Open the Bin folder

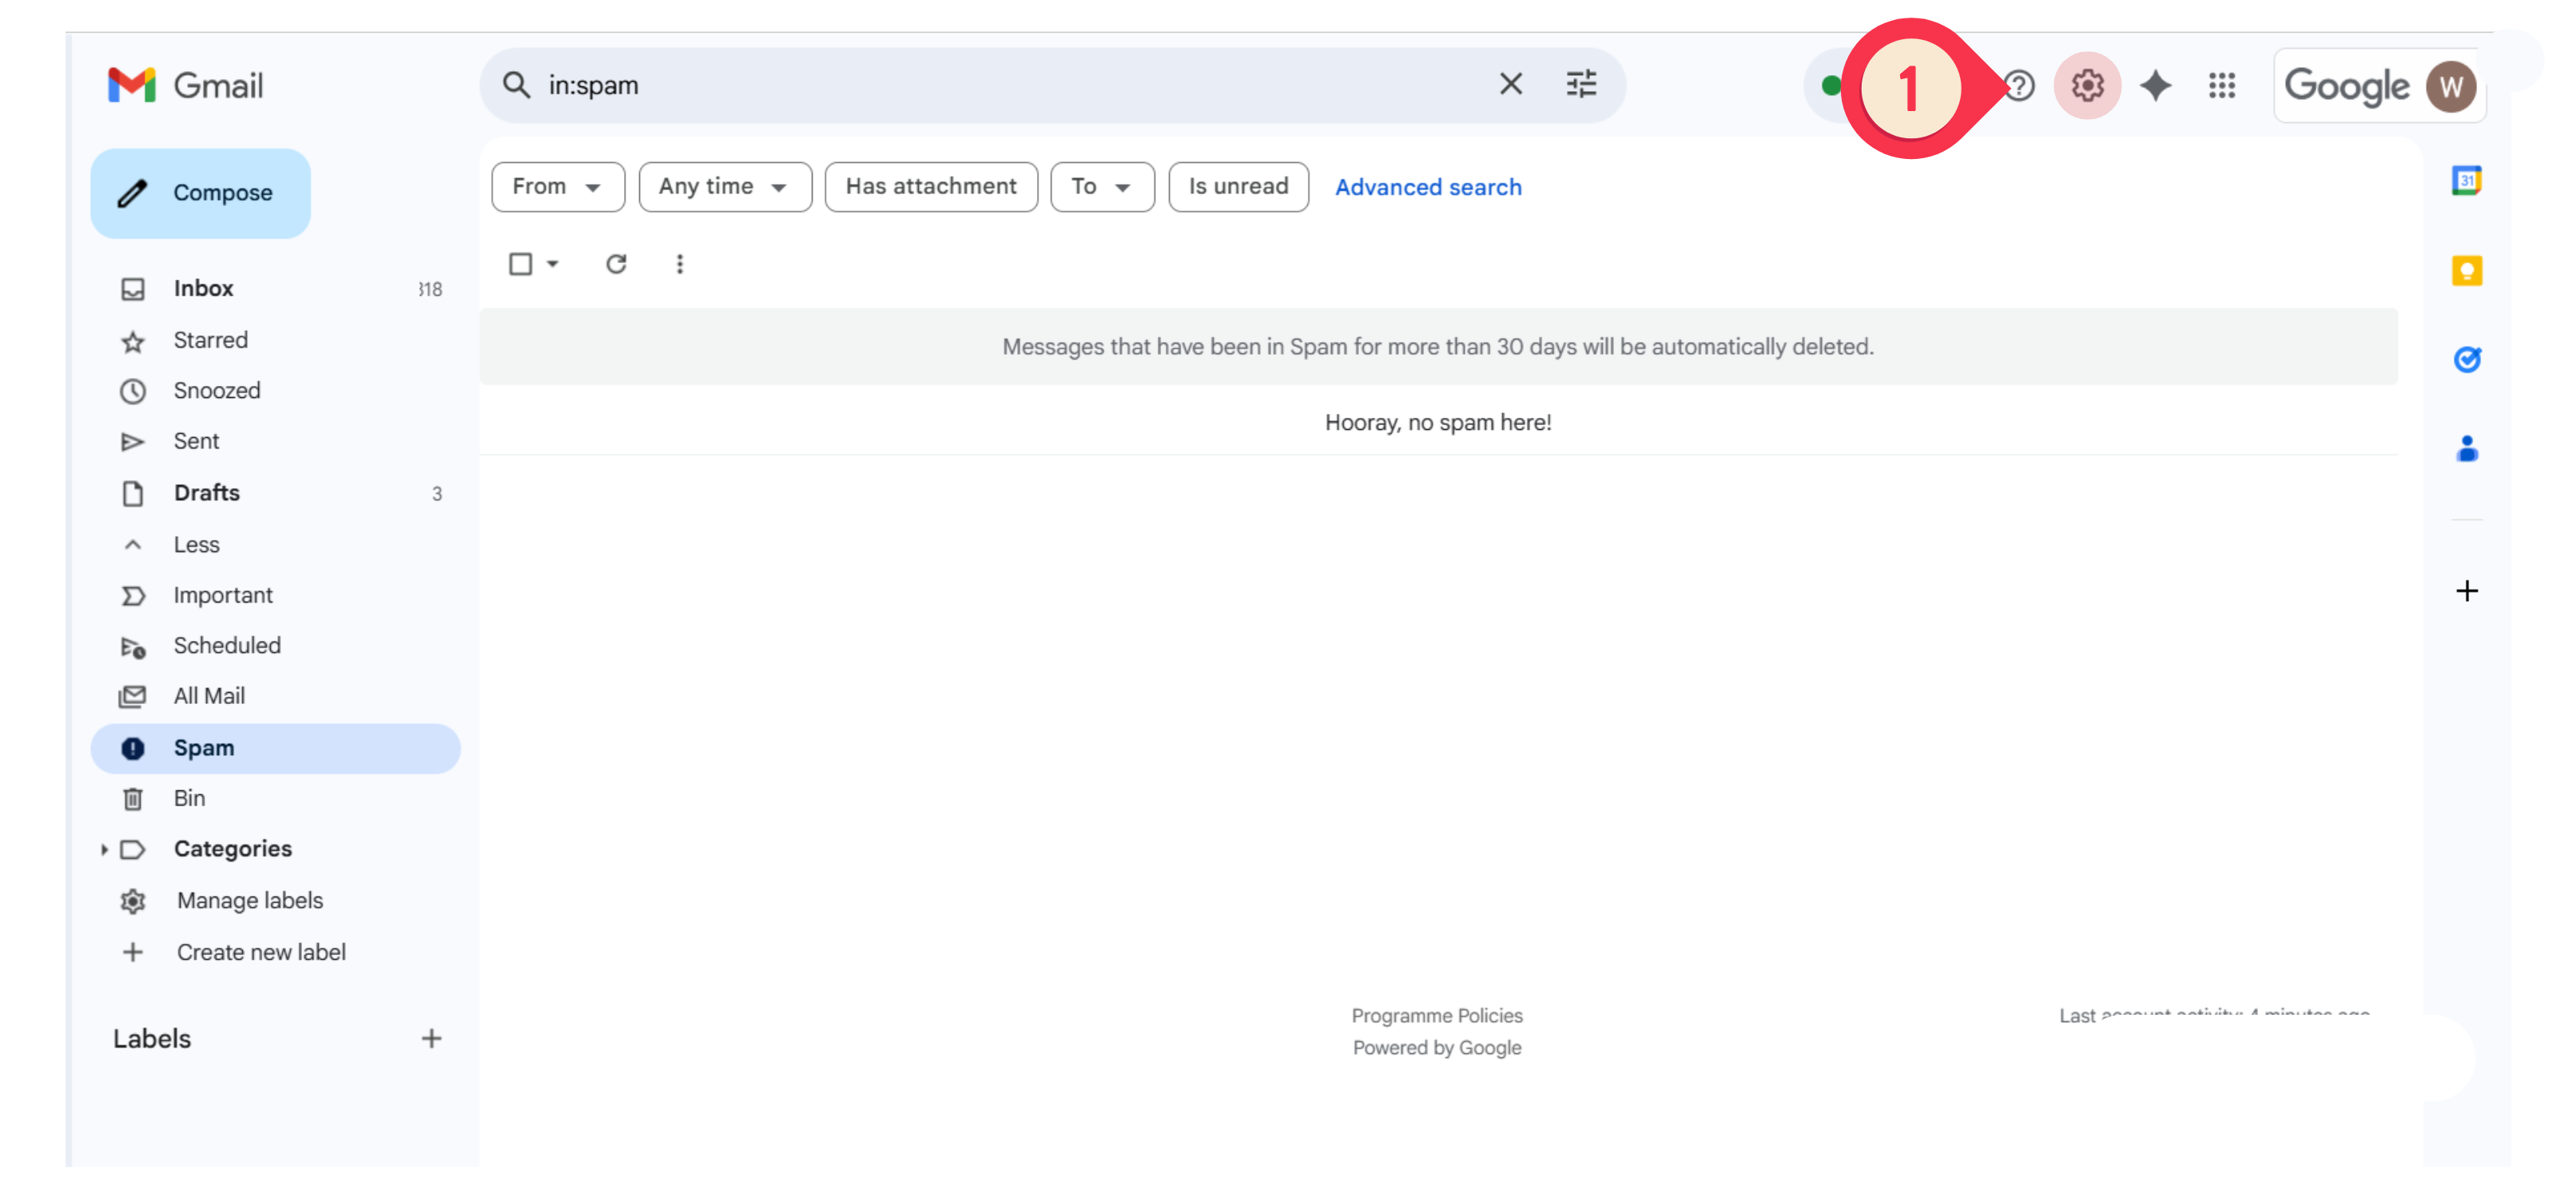pos(275,798)
